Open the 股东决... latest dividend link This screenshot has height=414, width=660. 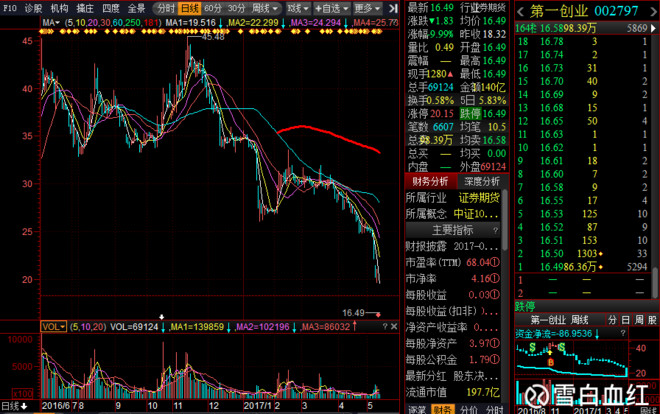pyautogui.click(x=476, y=376)
